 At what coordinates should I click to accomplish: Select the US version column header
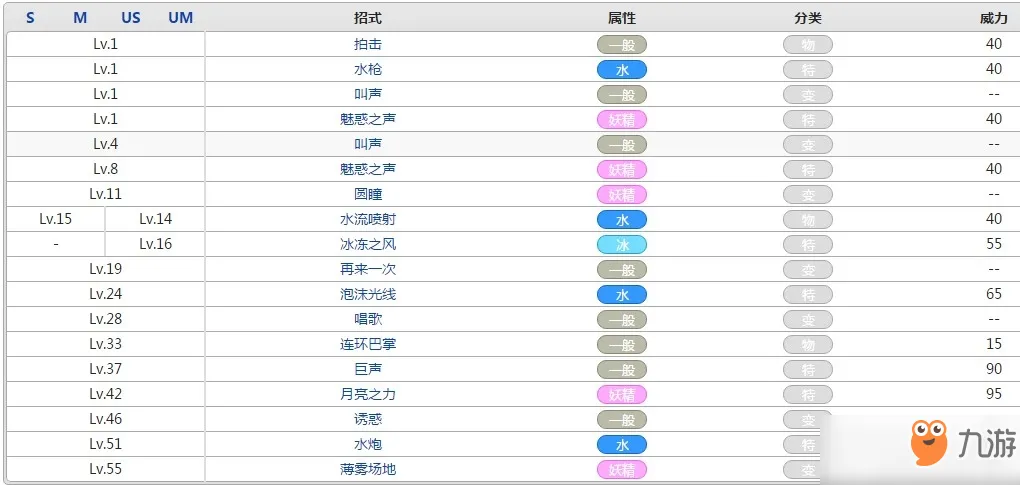[131, 18]
